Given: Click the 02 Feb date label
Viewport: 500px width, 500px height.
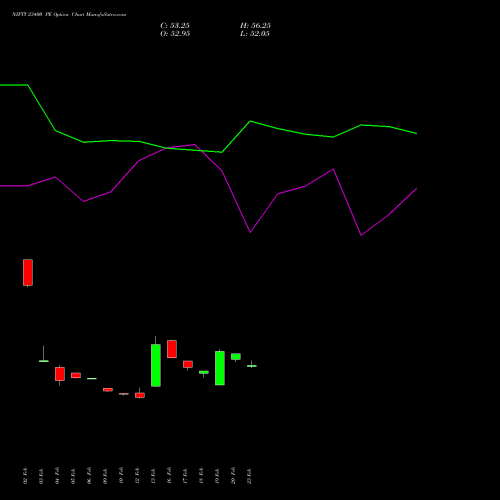Looking at the screenshot, I should pyautogui.click(x=26, y=476).
